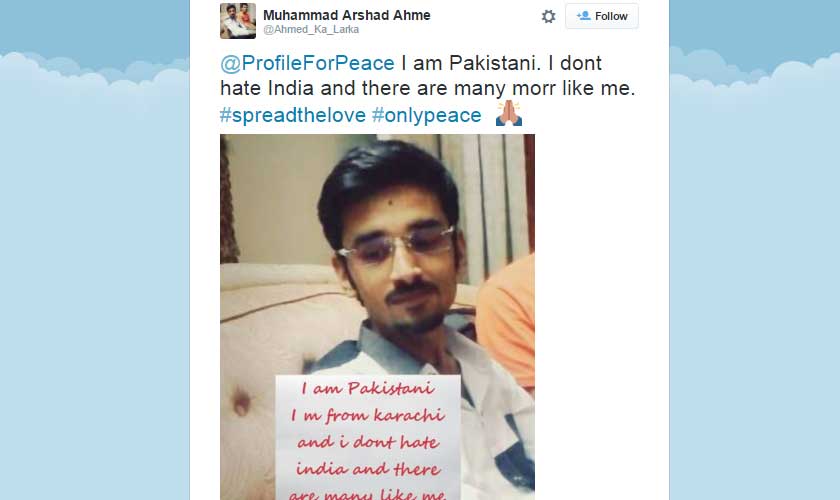Click the Follow button
This screenshot has height=500, width=840.
(x=602, y=16)
